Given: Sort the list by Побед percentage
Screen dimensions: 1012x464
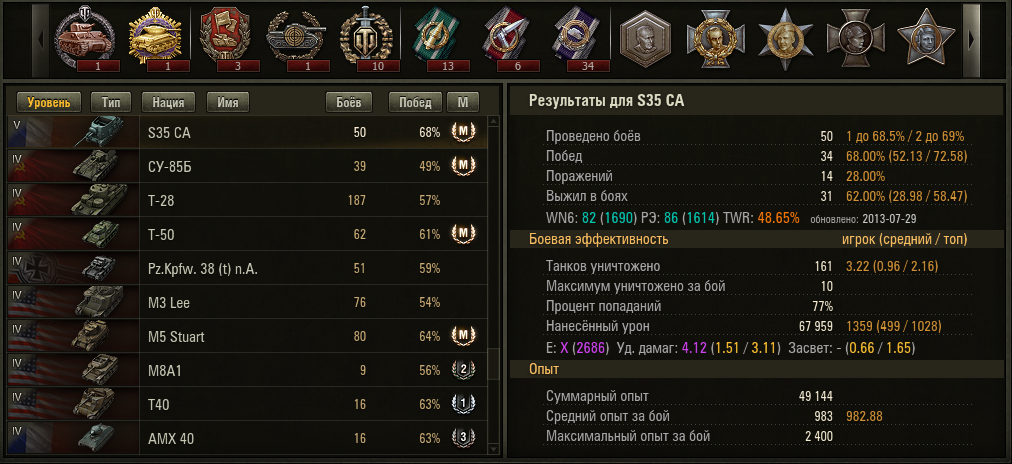Looking at the screenshot, I should (x=415, y=103).
